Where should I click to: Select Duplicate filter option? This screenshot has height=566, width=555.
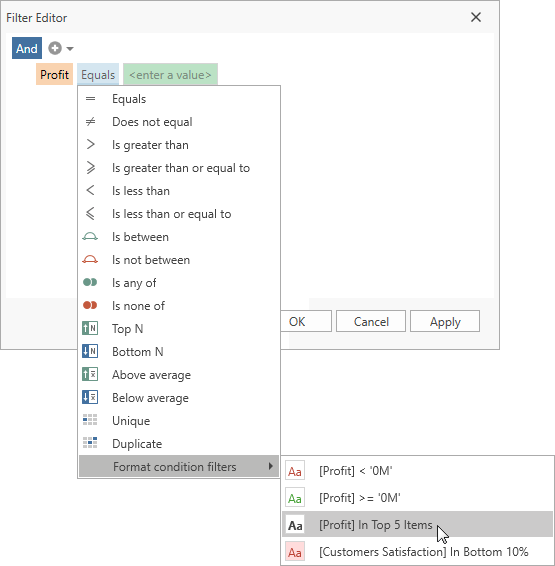pos(179,443)
